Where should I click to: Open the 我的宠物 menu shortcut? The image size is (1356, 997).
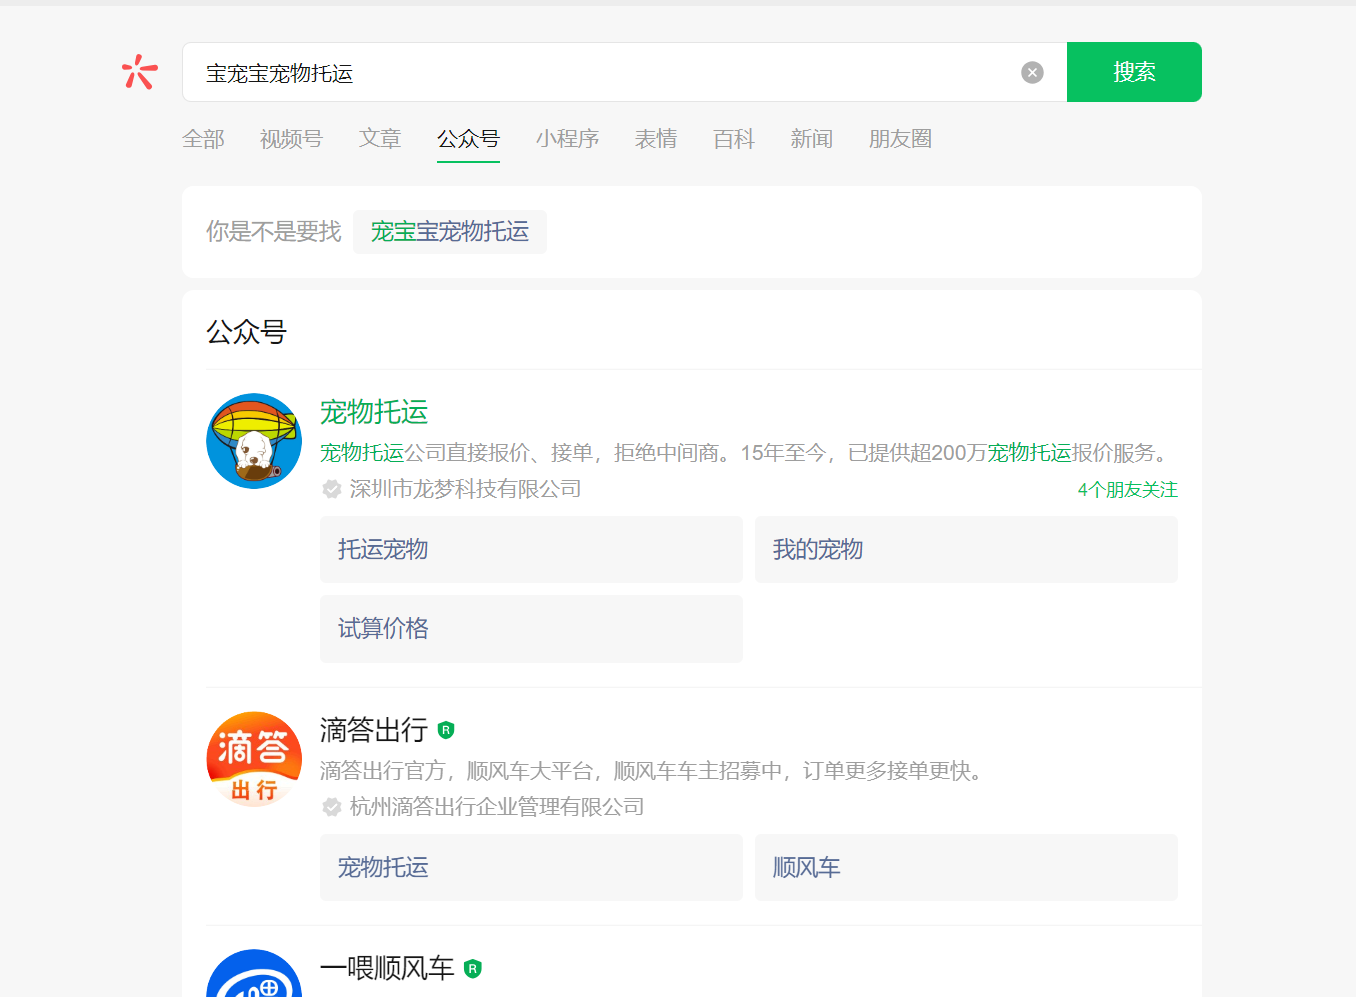966,550
